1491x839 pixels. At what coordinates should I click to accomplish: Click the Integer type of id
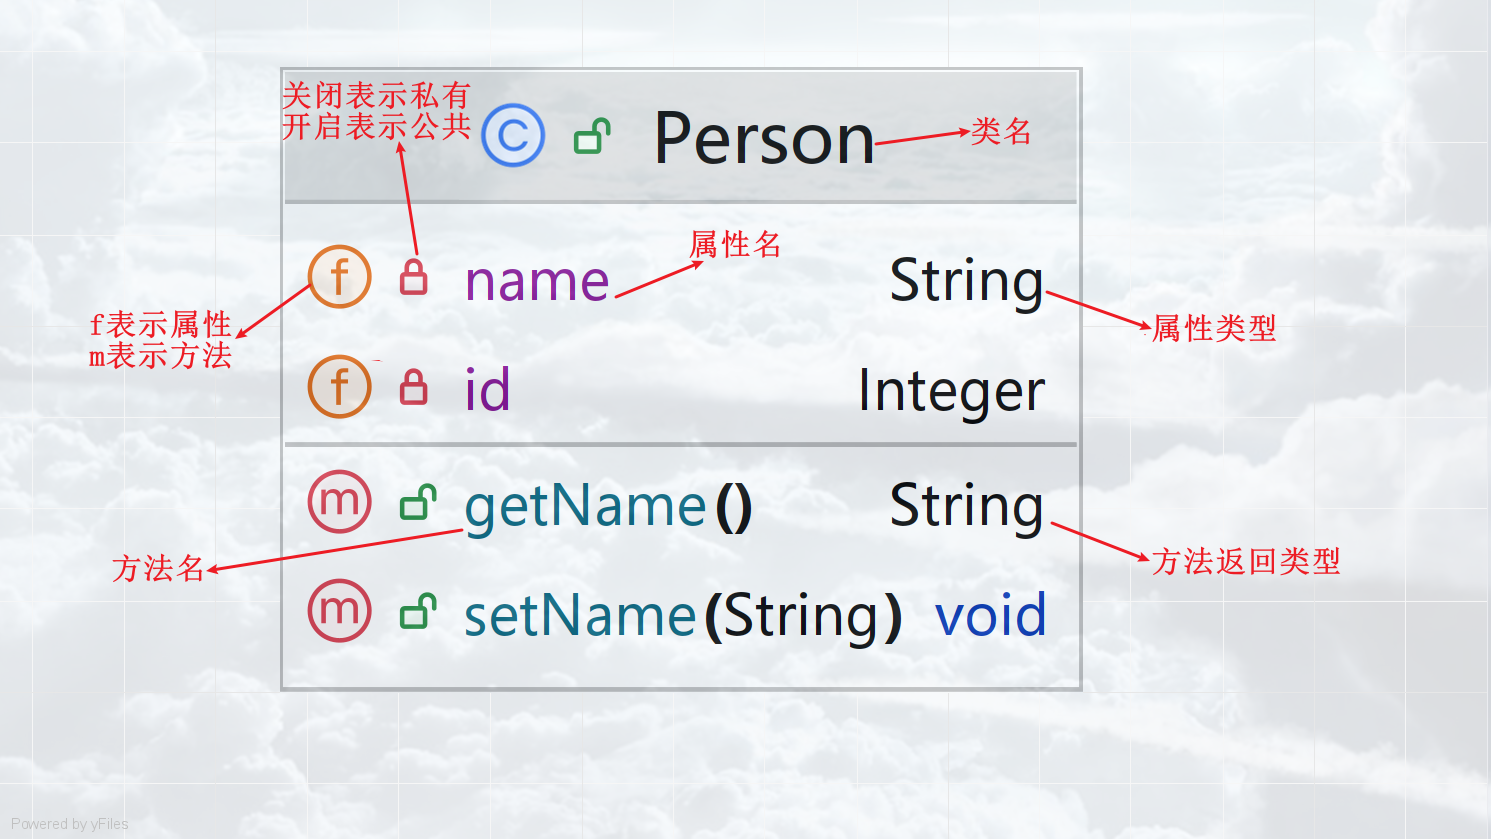pyautogui.click(x=951, y=391)
